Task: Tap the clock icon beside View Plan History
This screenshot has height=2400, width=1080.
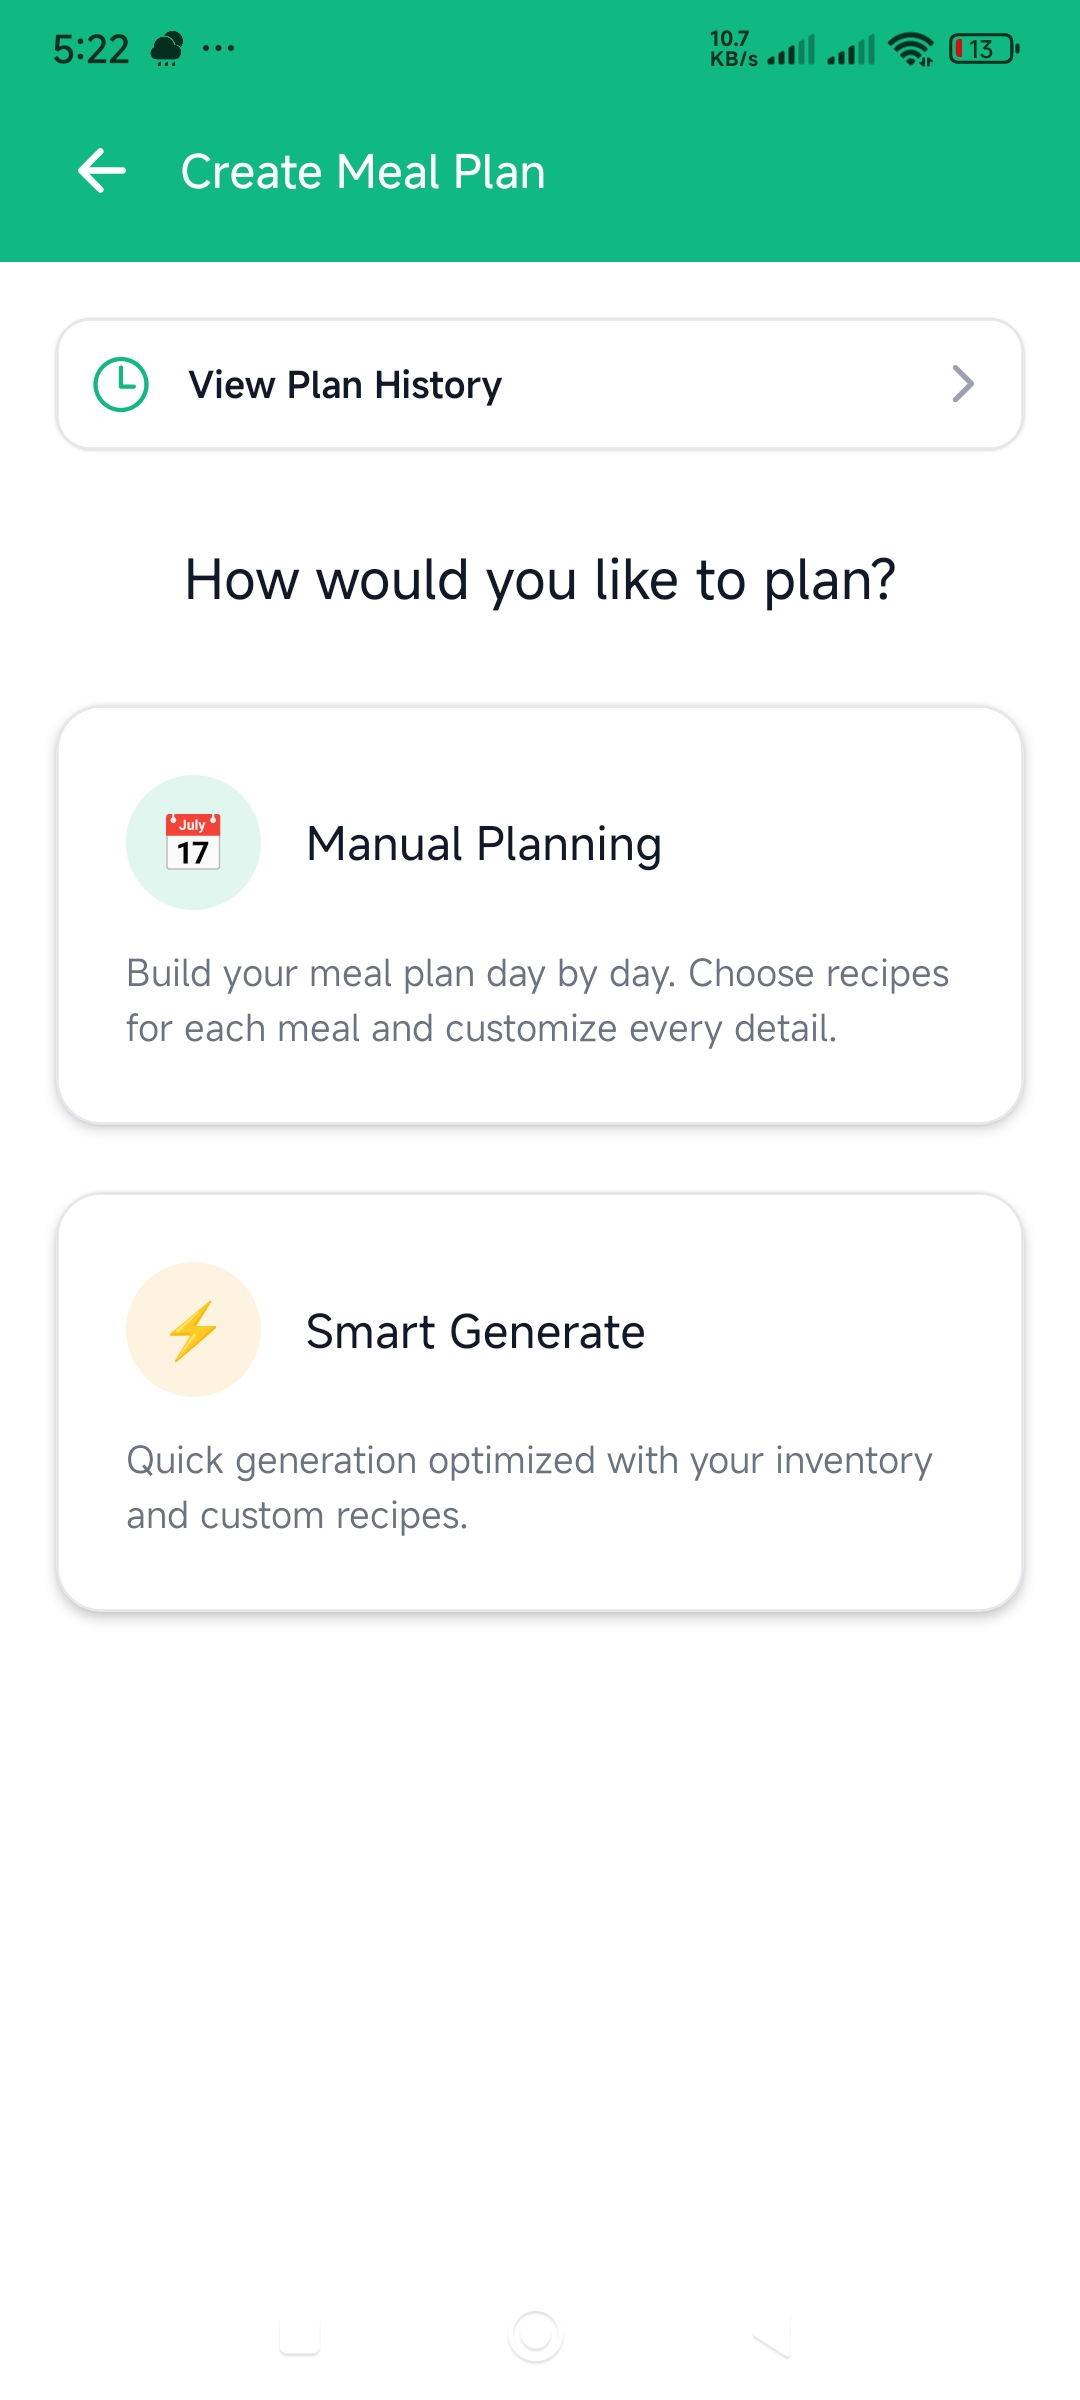Action: [121, 383]
